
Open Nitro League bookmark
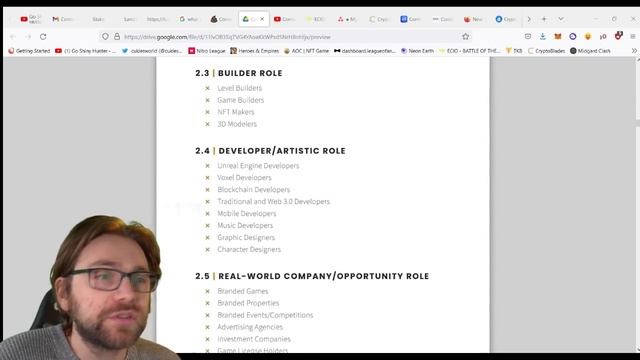click(207, 51)
